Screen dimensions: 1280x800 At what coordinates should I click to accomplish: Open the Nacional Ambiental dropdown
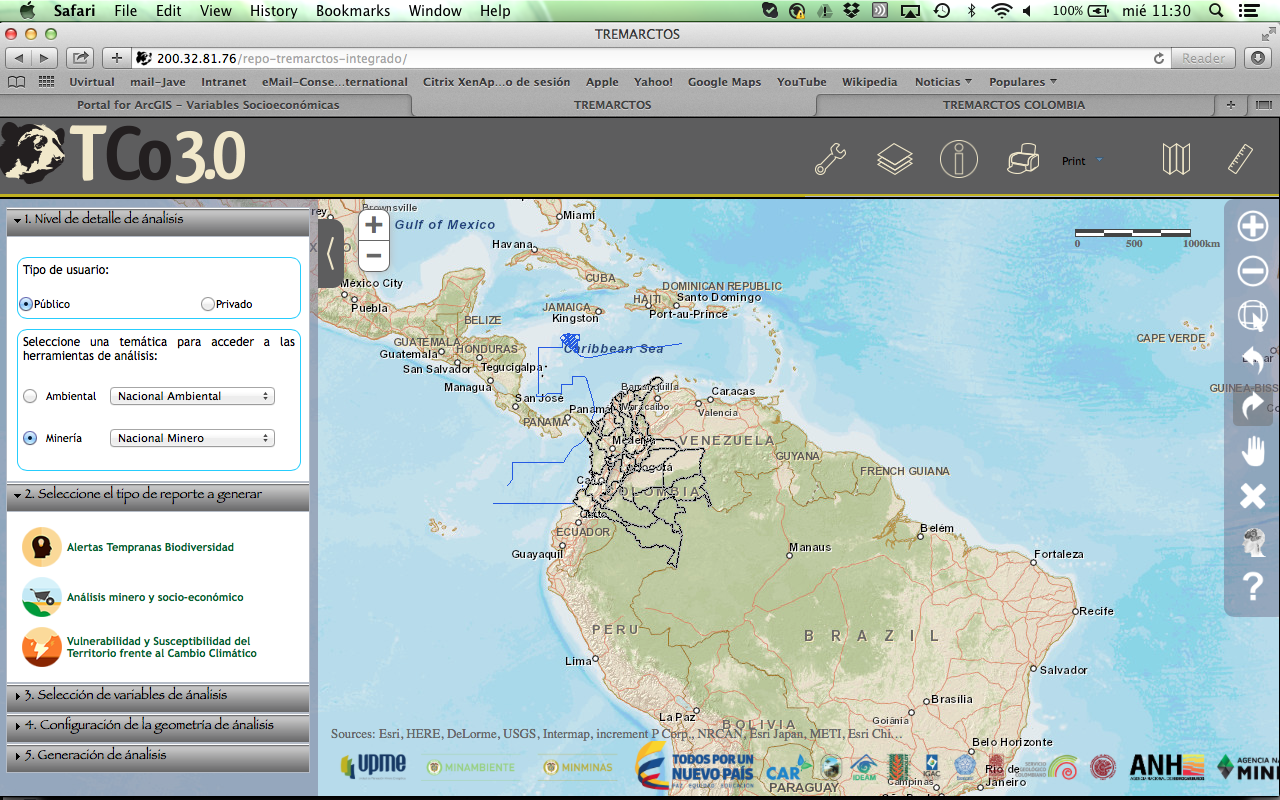click(192, 396)
